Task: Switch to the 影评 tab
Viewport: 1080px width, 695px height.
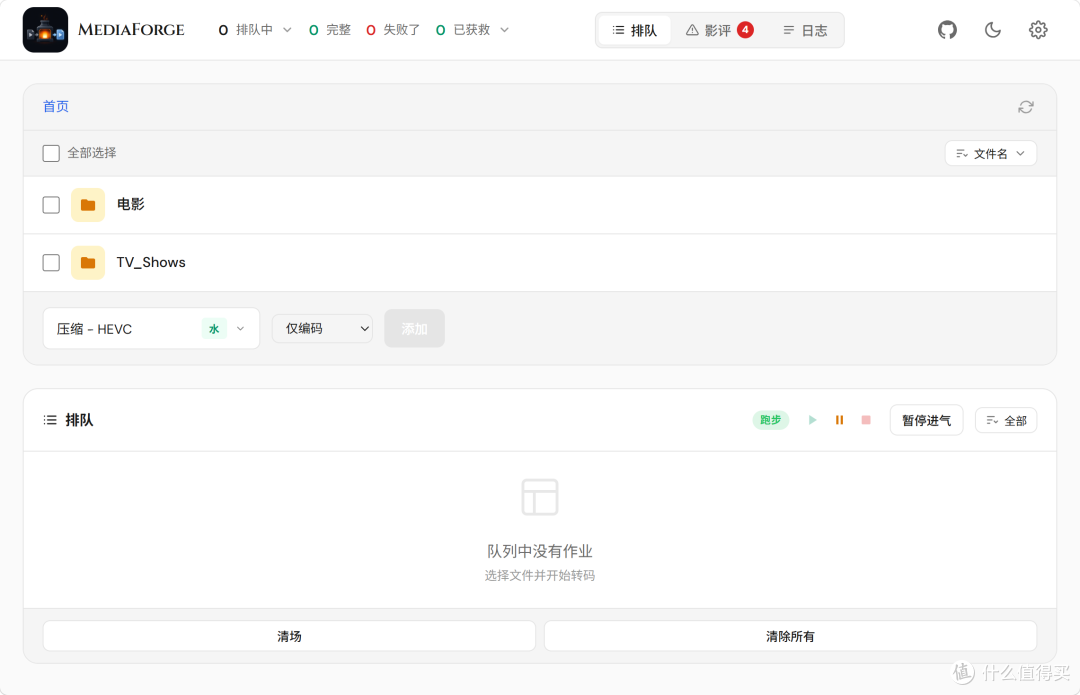Action: pos(719,30)
